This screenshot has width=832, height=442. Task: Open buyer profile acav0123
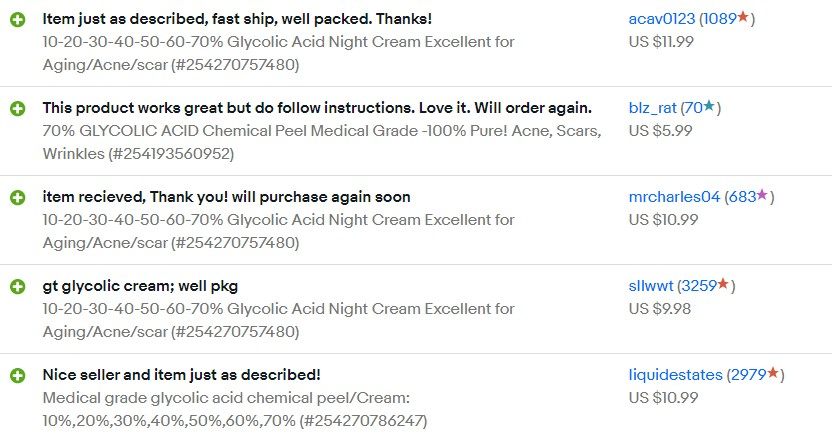[662, 19]
